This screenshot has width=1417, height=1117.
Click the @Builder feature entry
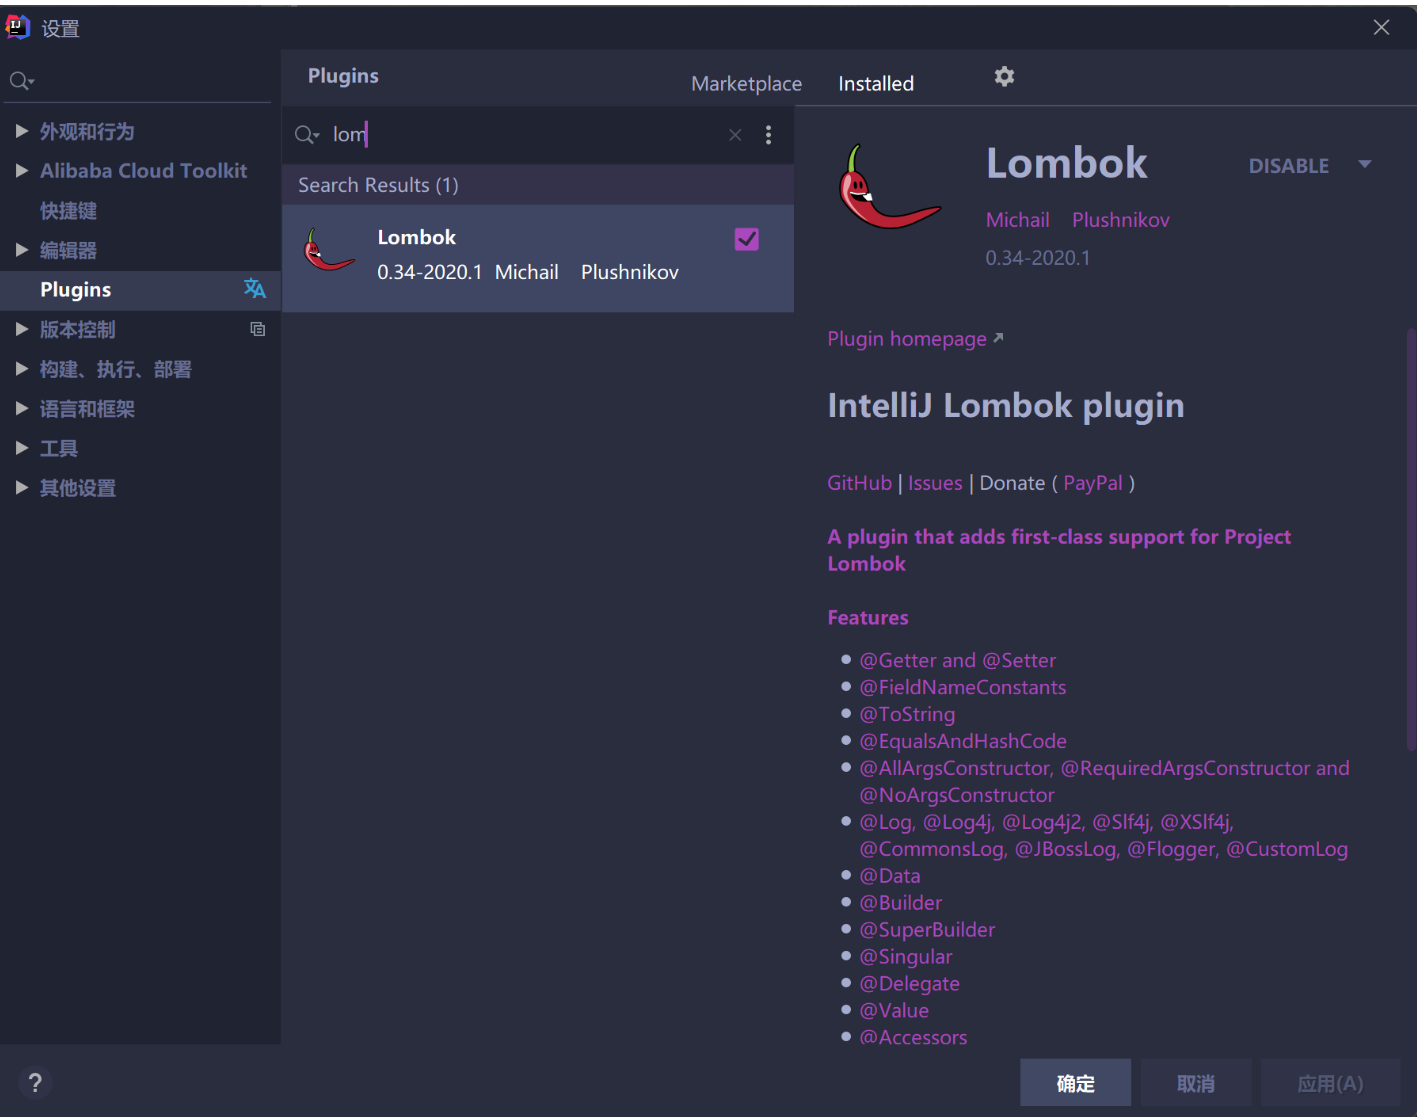click(x=900, y=903)
